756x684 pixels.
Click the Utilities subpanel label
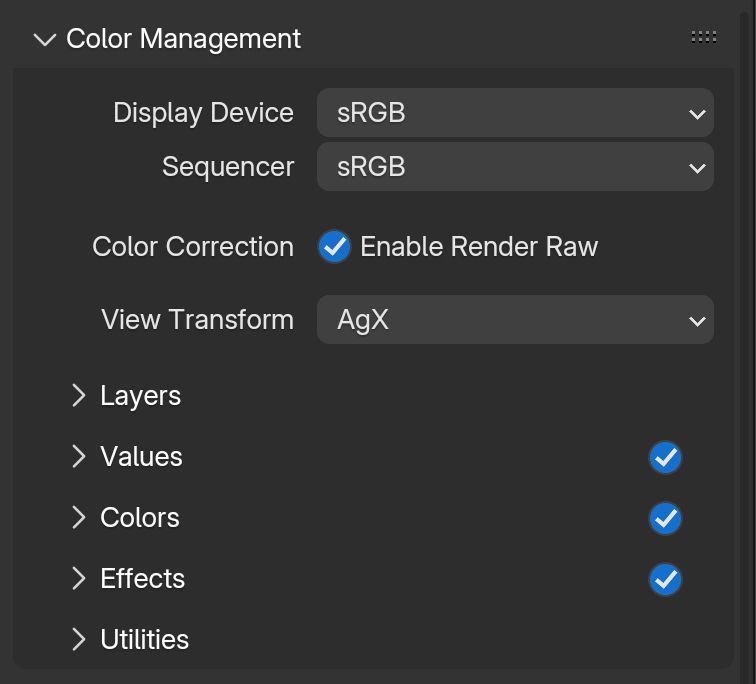click(x=145, y=640)
